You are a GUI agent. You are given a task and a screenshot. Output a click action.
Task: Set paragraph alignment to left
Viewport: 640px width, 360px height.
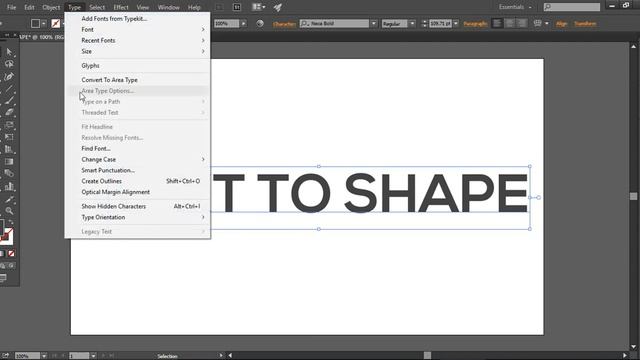497,24
